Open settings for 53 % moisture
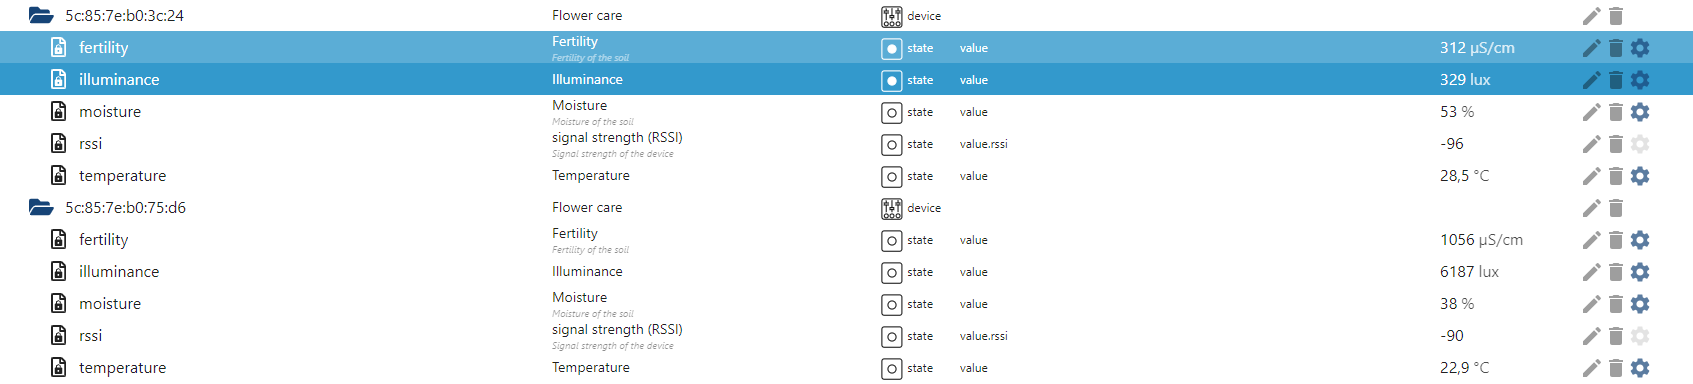Image resolution: width=1693 pixels, height=384 pixels. point(1640,112)
